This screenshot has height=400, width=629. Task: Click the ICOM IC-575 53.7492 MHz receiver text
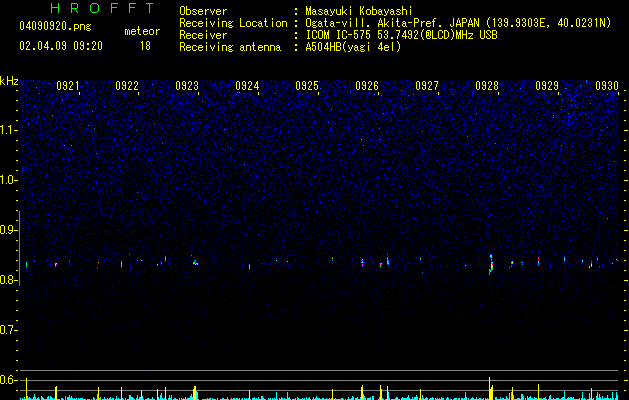401,35
